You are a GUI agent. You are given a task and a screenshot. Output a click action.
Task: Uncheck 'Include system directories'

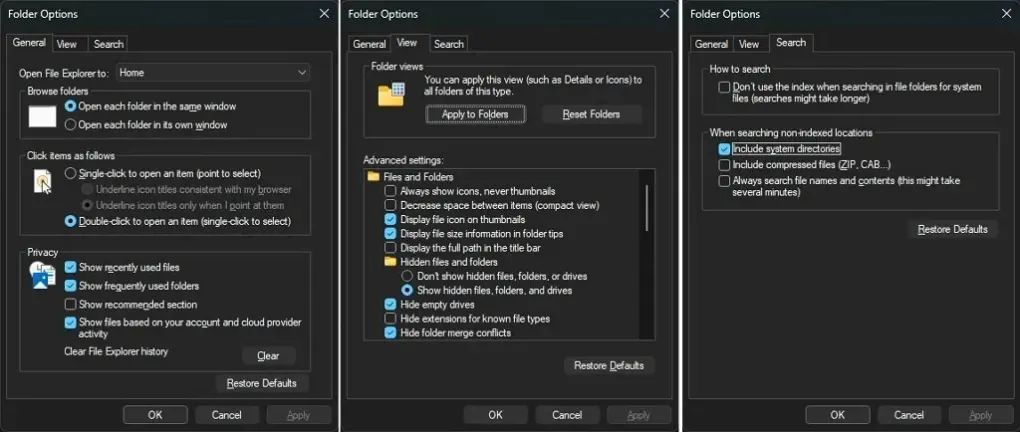tap(724, 149)
